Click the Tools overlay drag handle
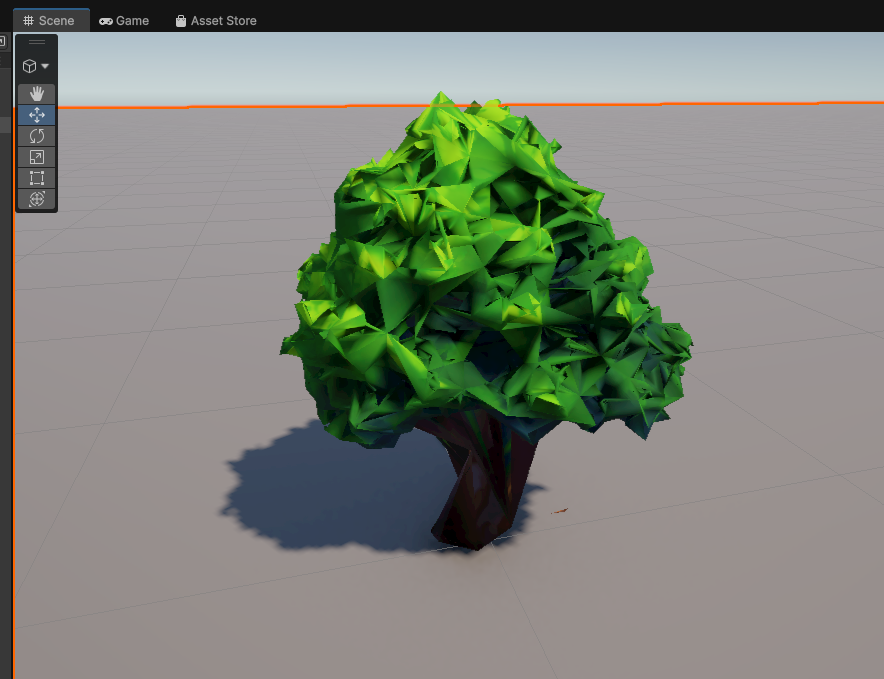 point(36,42)
